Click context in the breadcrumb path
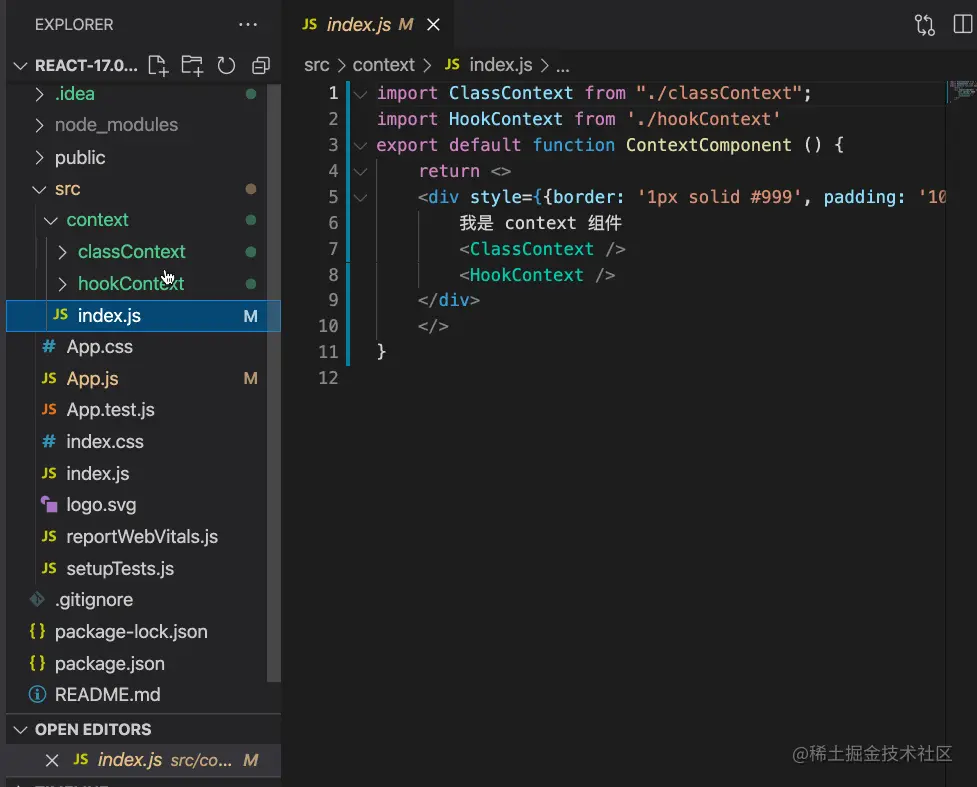 383,65
